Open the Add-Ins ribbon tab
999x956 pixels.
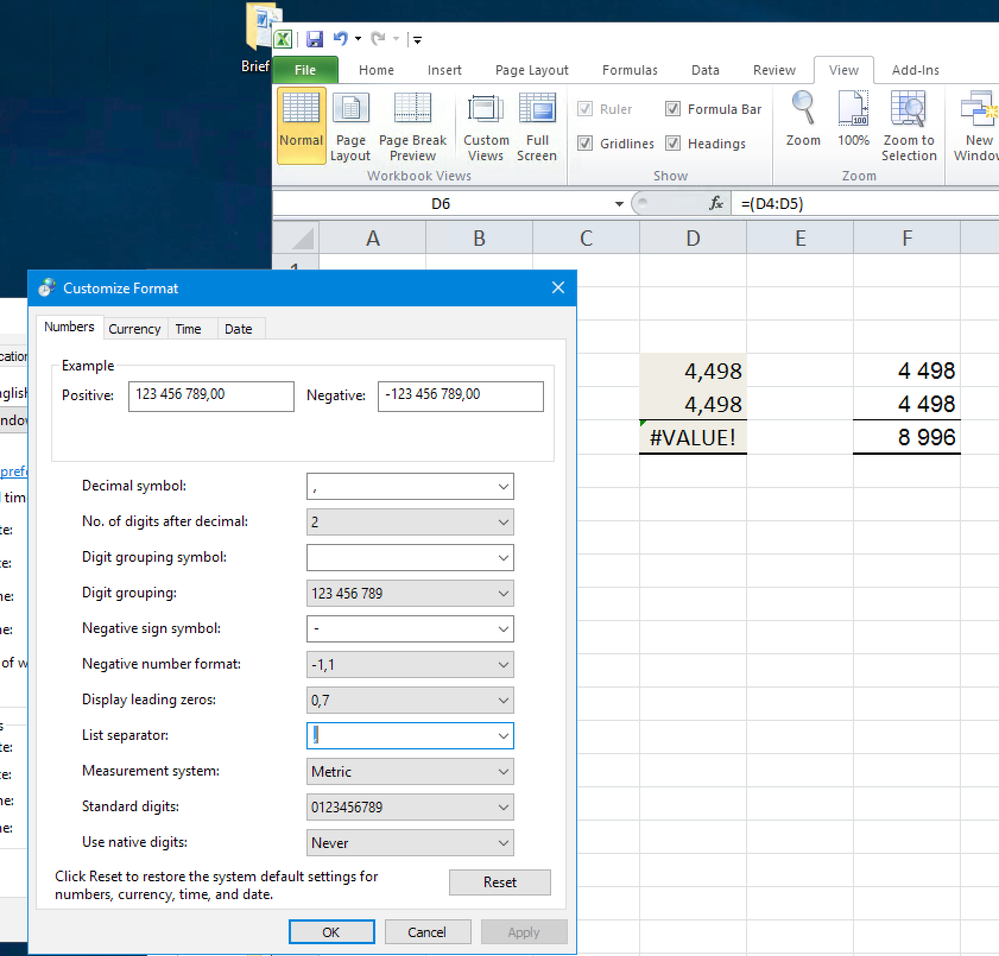coord(915,70)
